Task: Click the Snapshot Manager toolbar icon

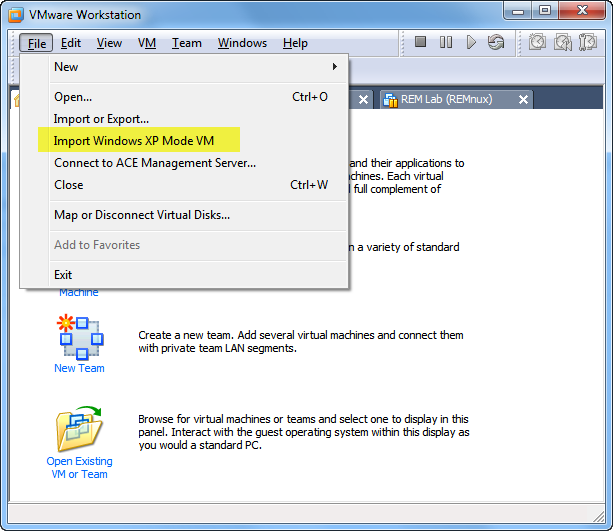Action: tap(588, 42)
